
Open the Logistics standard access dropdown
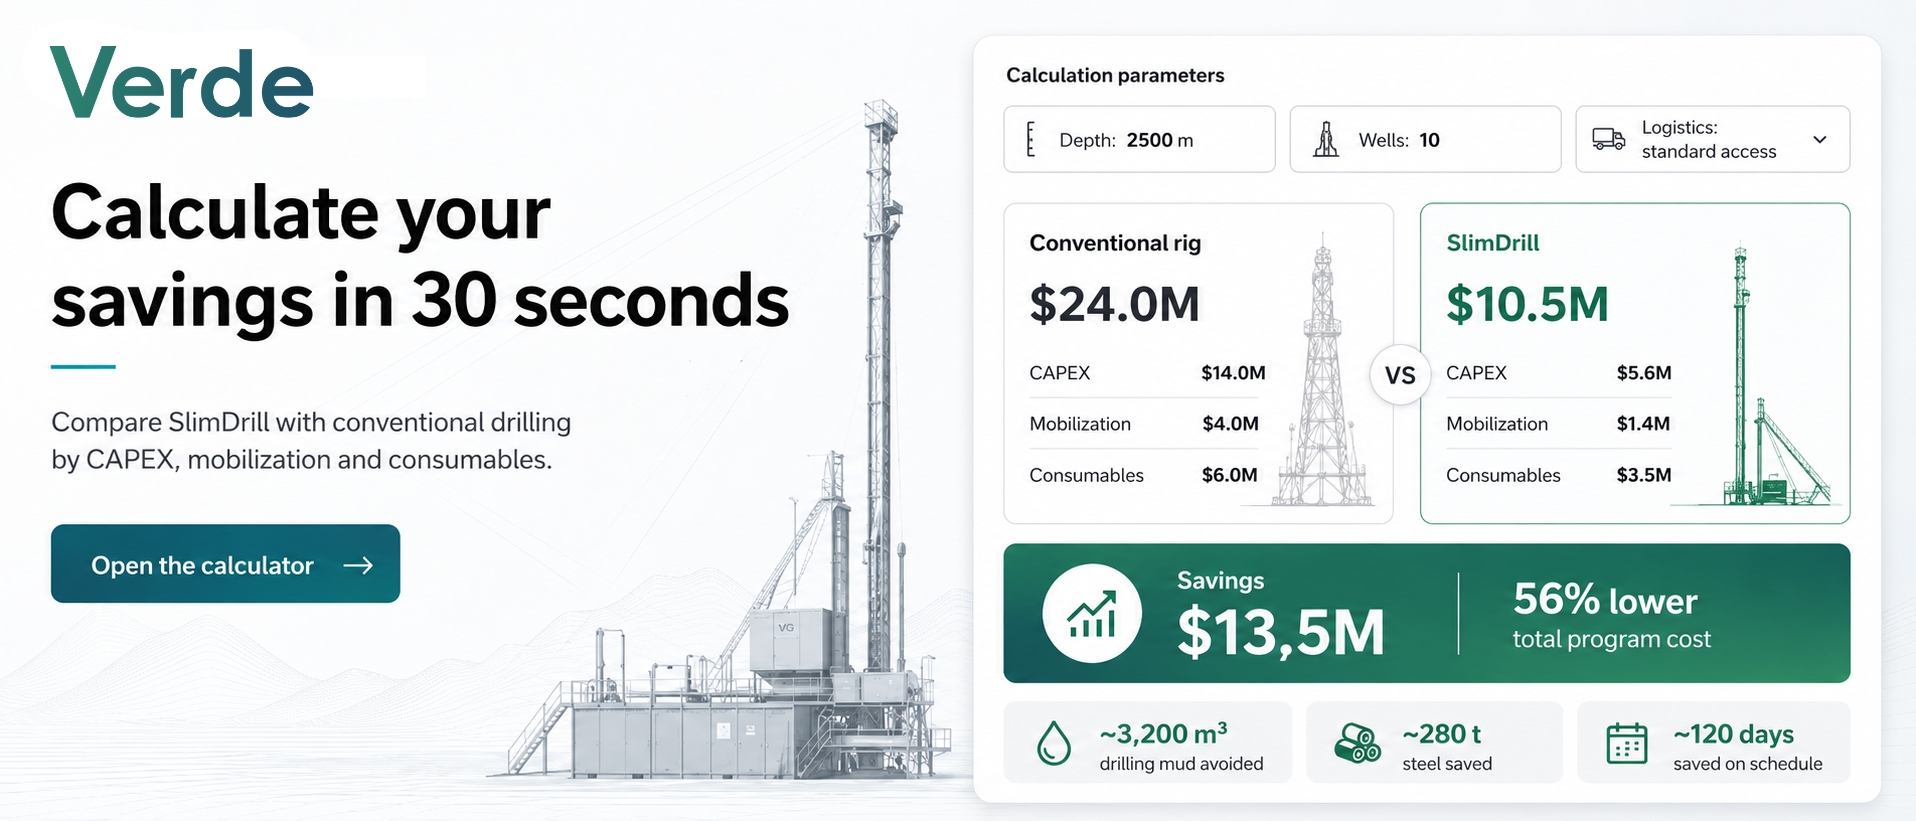(x=1713, y=139)
